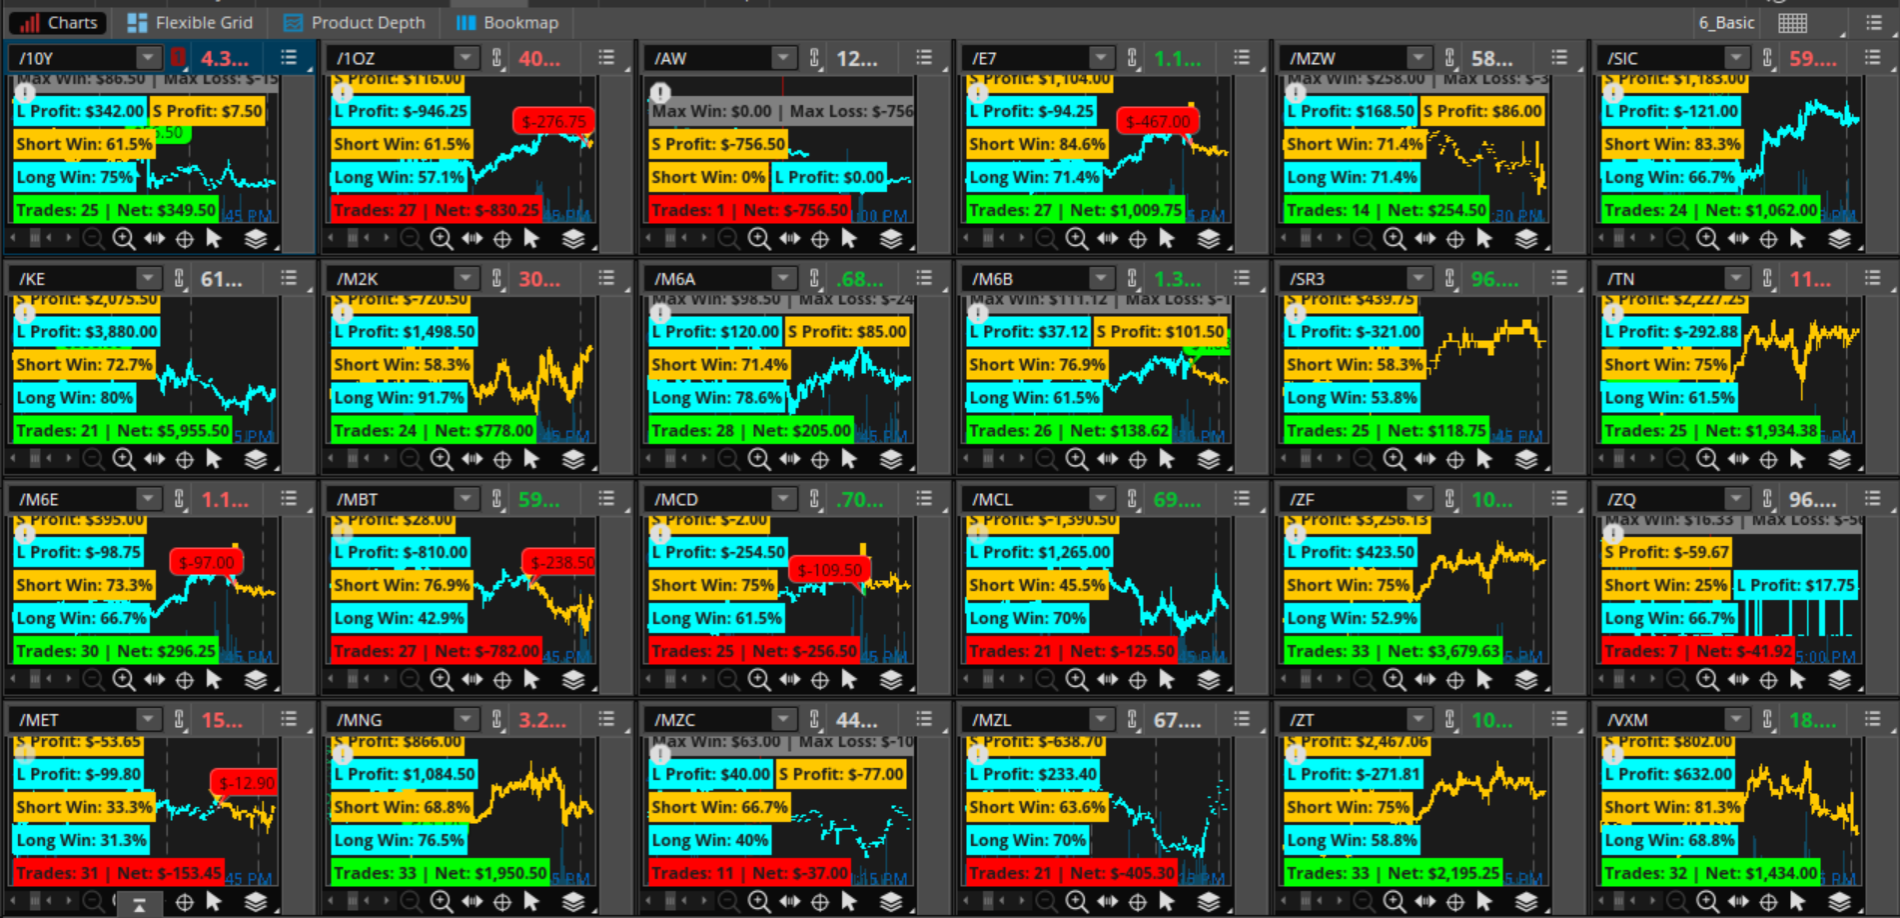Image resolution: width=1900 pixels, height=918 pixels.
Task: Click 'Trades: 21 | Net: $5,955.50' on /KE
Action: 123,430
